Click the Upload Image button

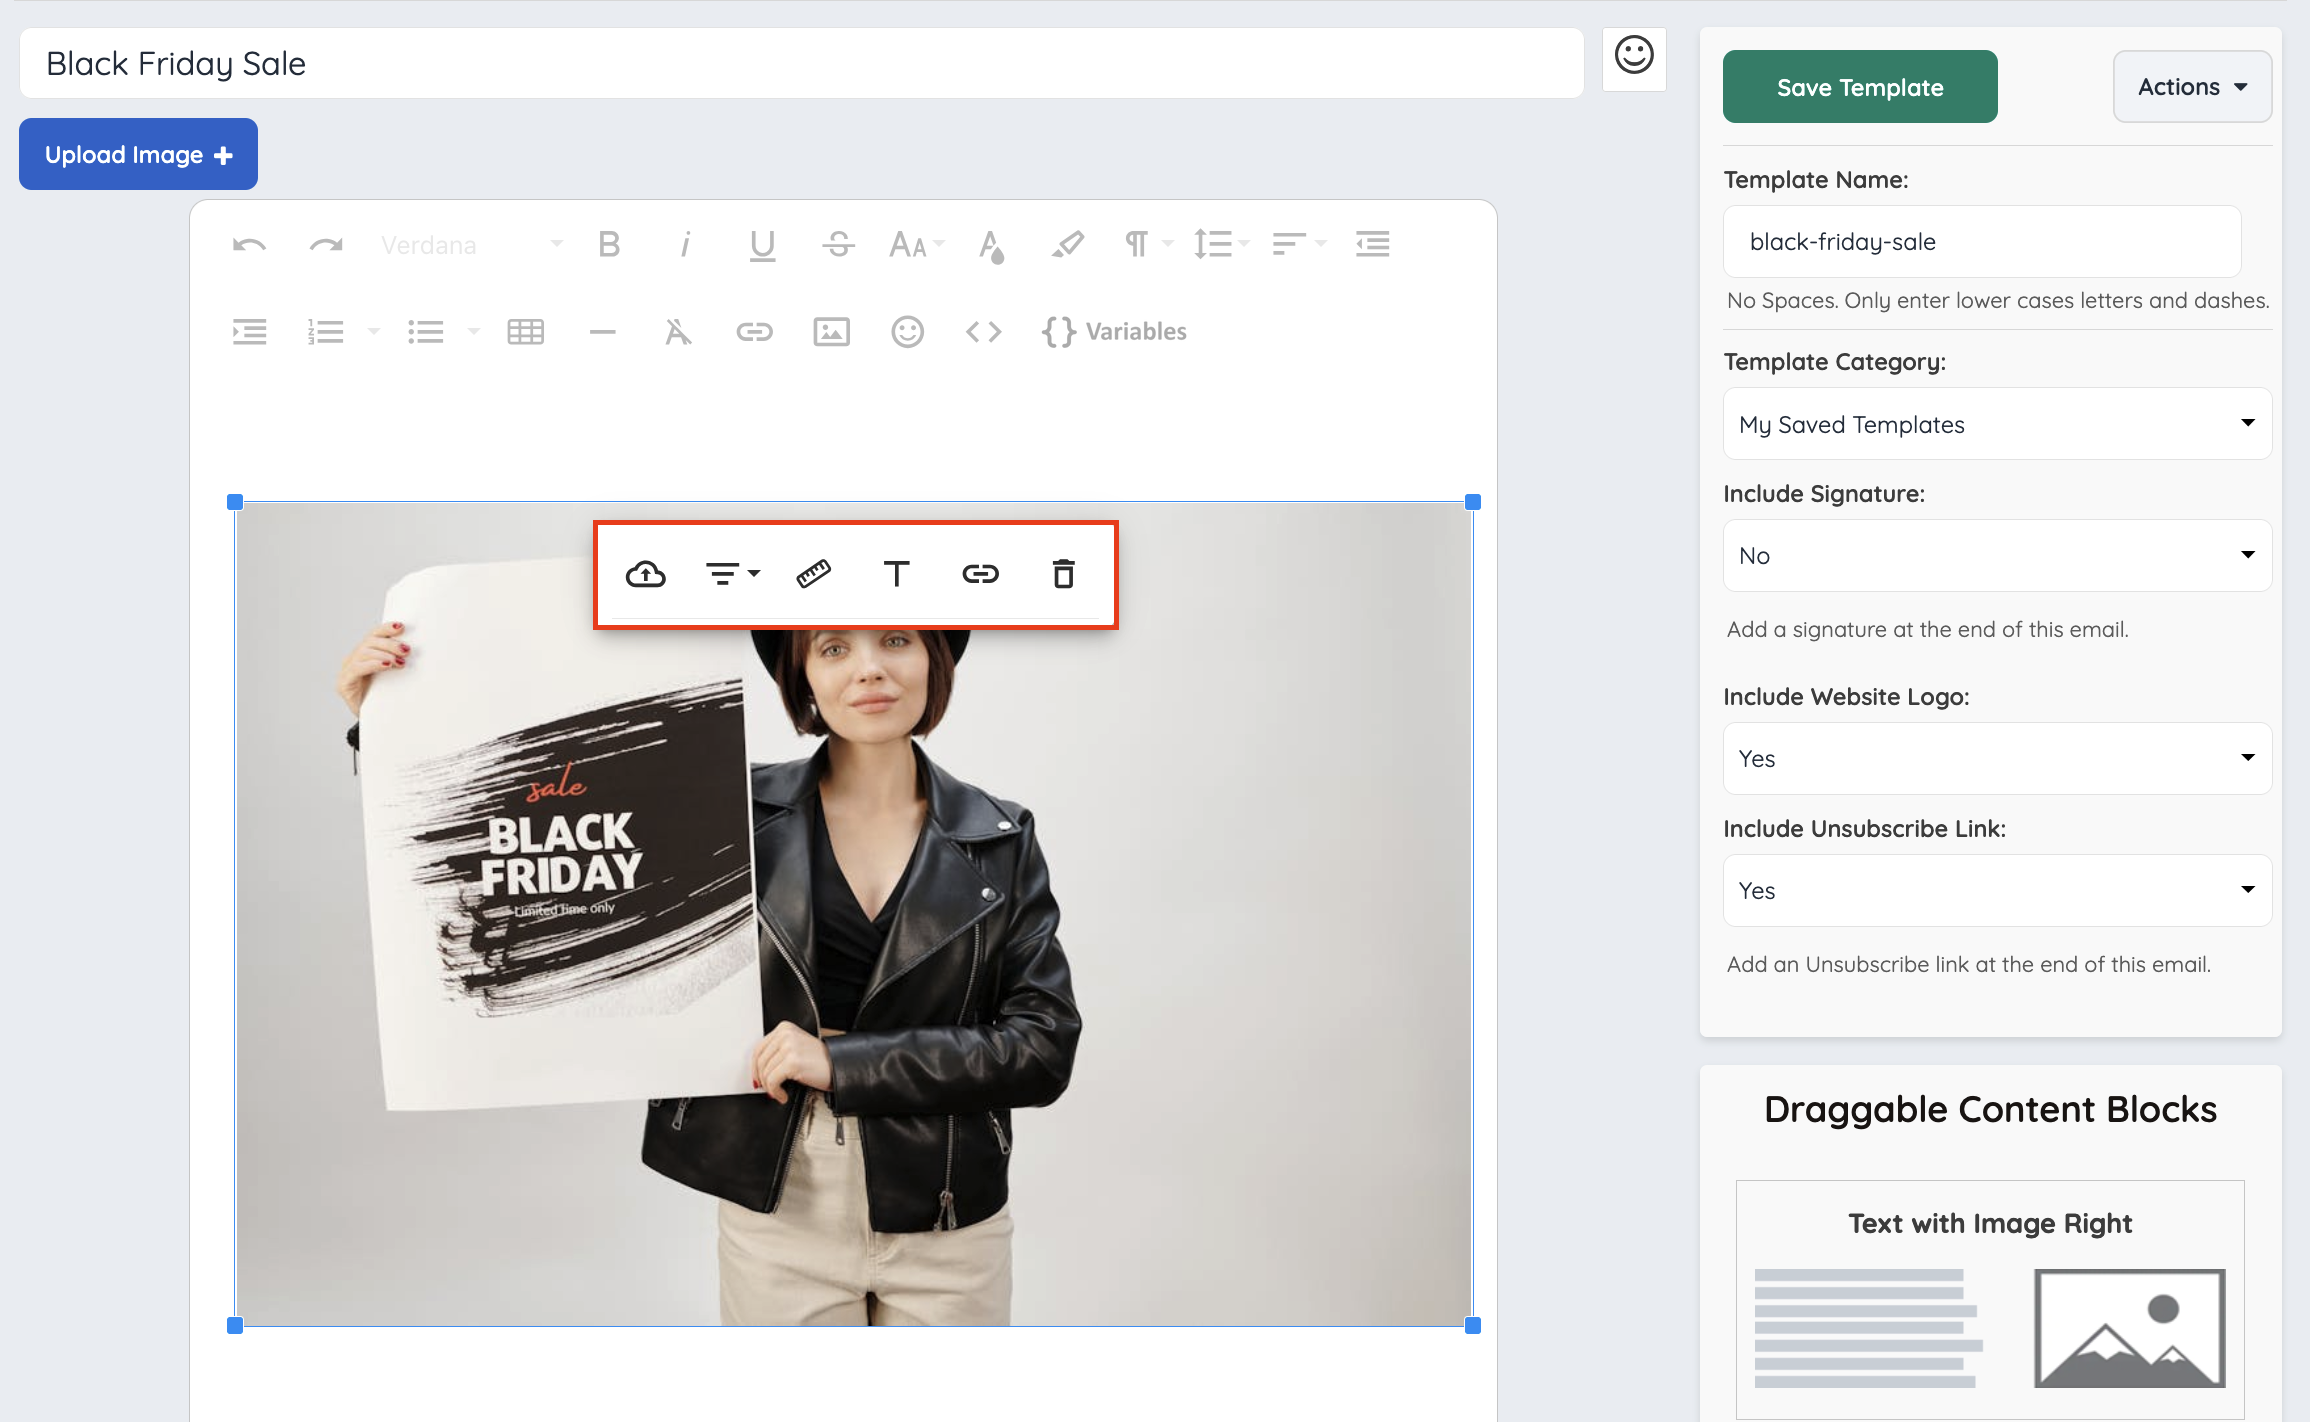pyautogui.click(x=138, y=155)
